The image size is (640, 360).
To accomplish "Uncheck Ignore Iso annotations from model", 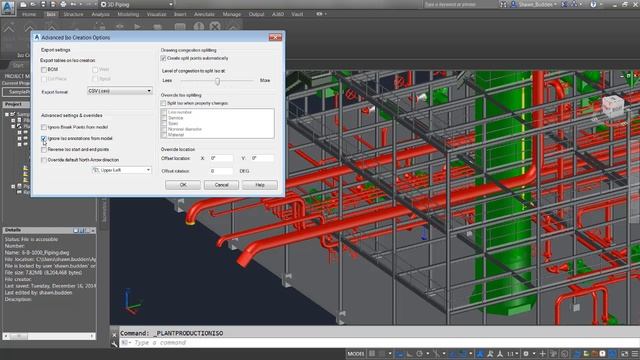I will tap(44, 139).
